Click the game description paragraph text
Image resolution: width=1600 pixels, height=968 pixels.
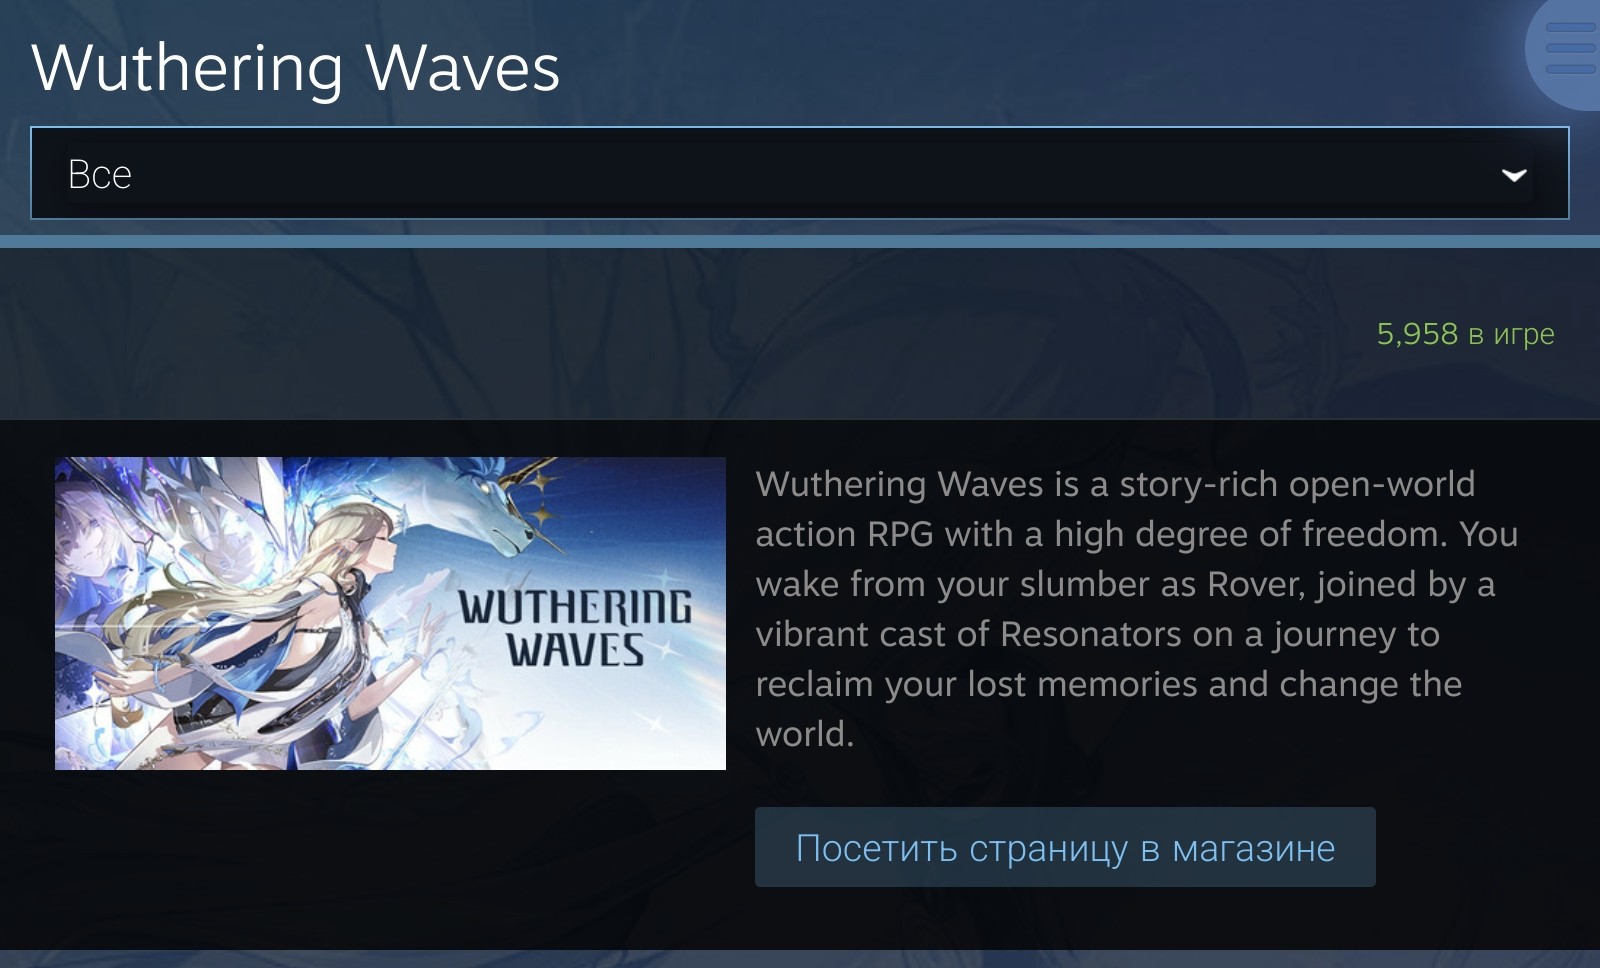click(x=1137, y=609)
